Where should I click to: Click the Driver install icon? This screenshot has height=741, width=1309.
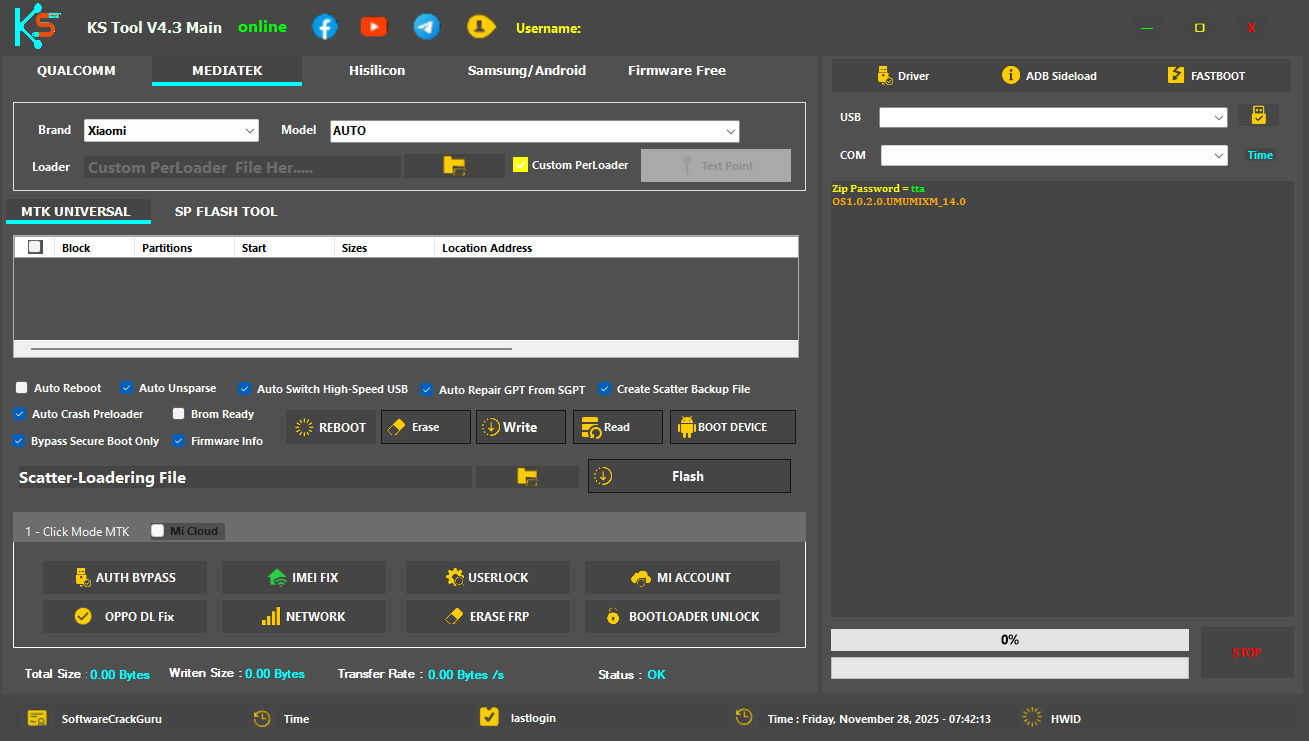[x=885, y=75]
